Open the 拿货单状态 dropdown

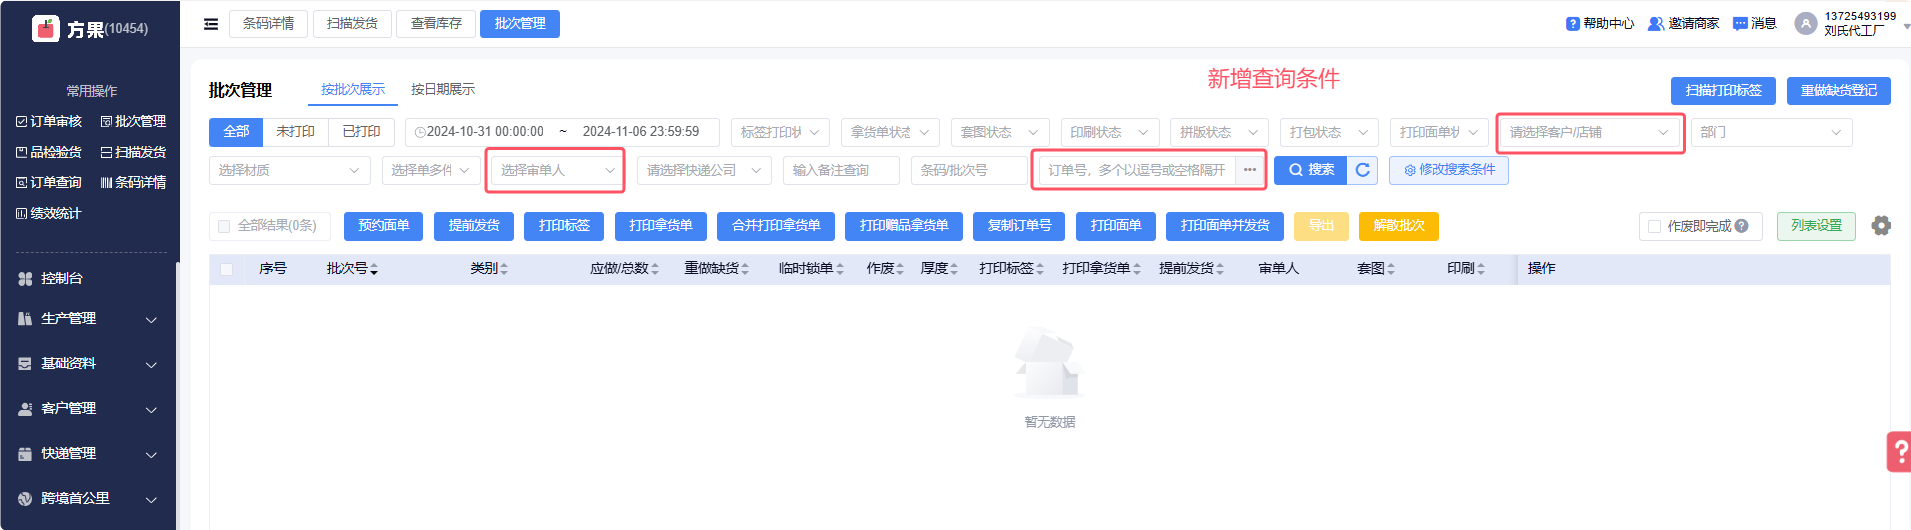click(890, 132)
